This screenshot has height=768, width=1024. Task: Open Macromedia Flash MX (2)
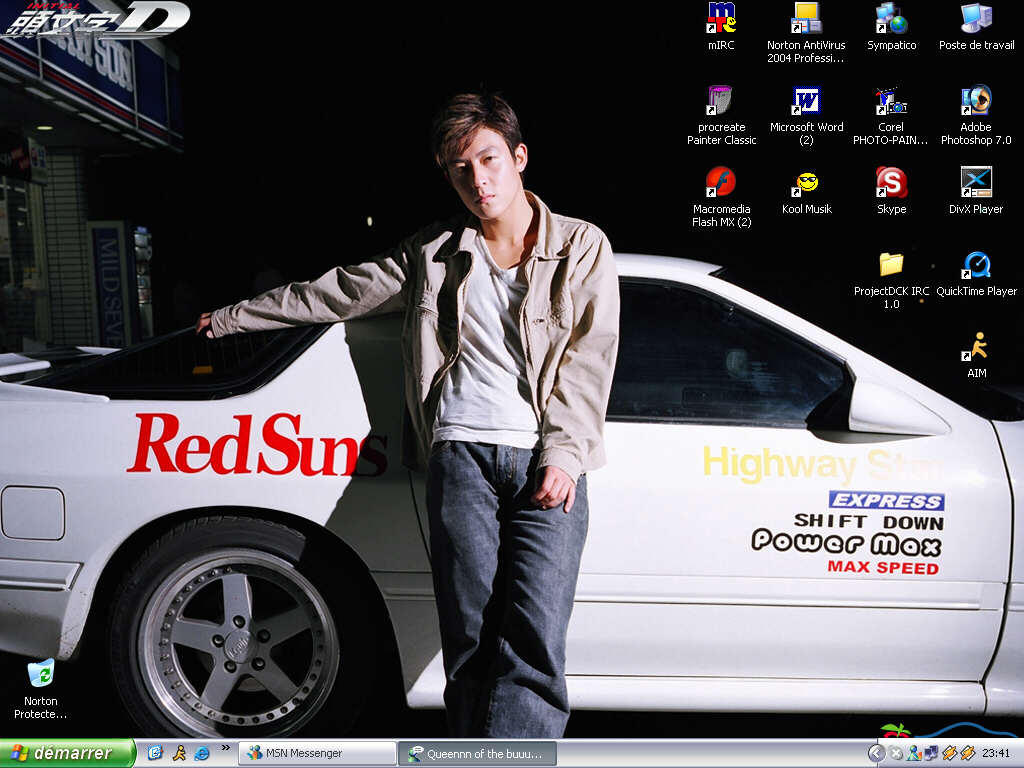pyautogui.click(x=721, y=183)
